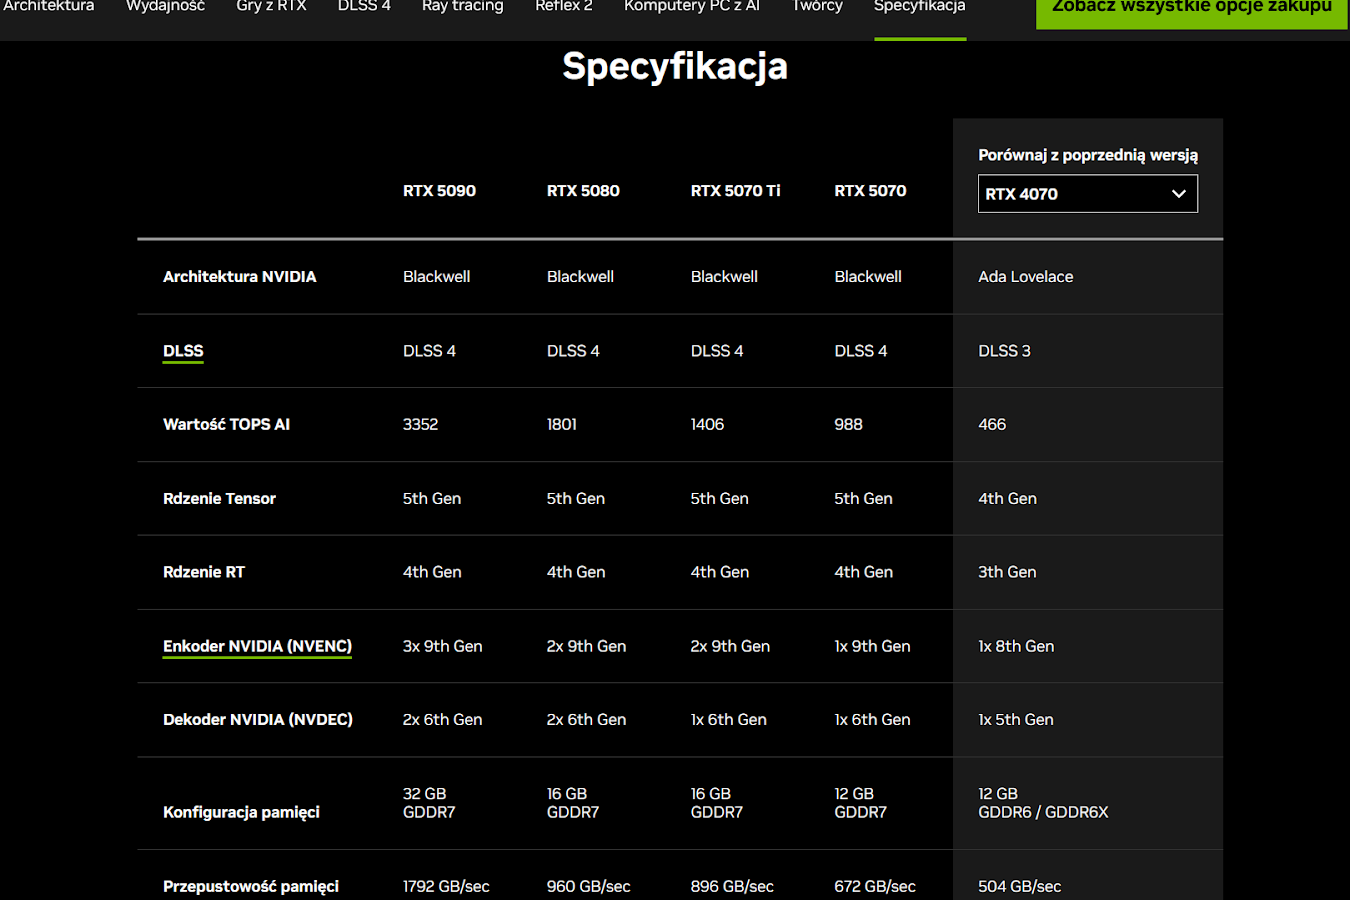
Task: Select the 1406 TOPS value
Action: click(707, 424)
